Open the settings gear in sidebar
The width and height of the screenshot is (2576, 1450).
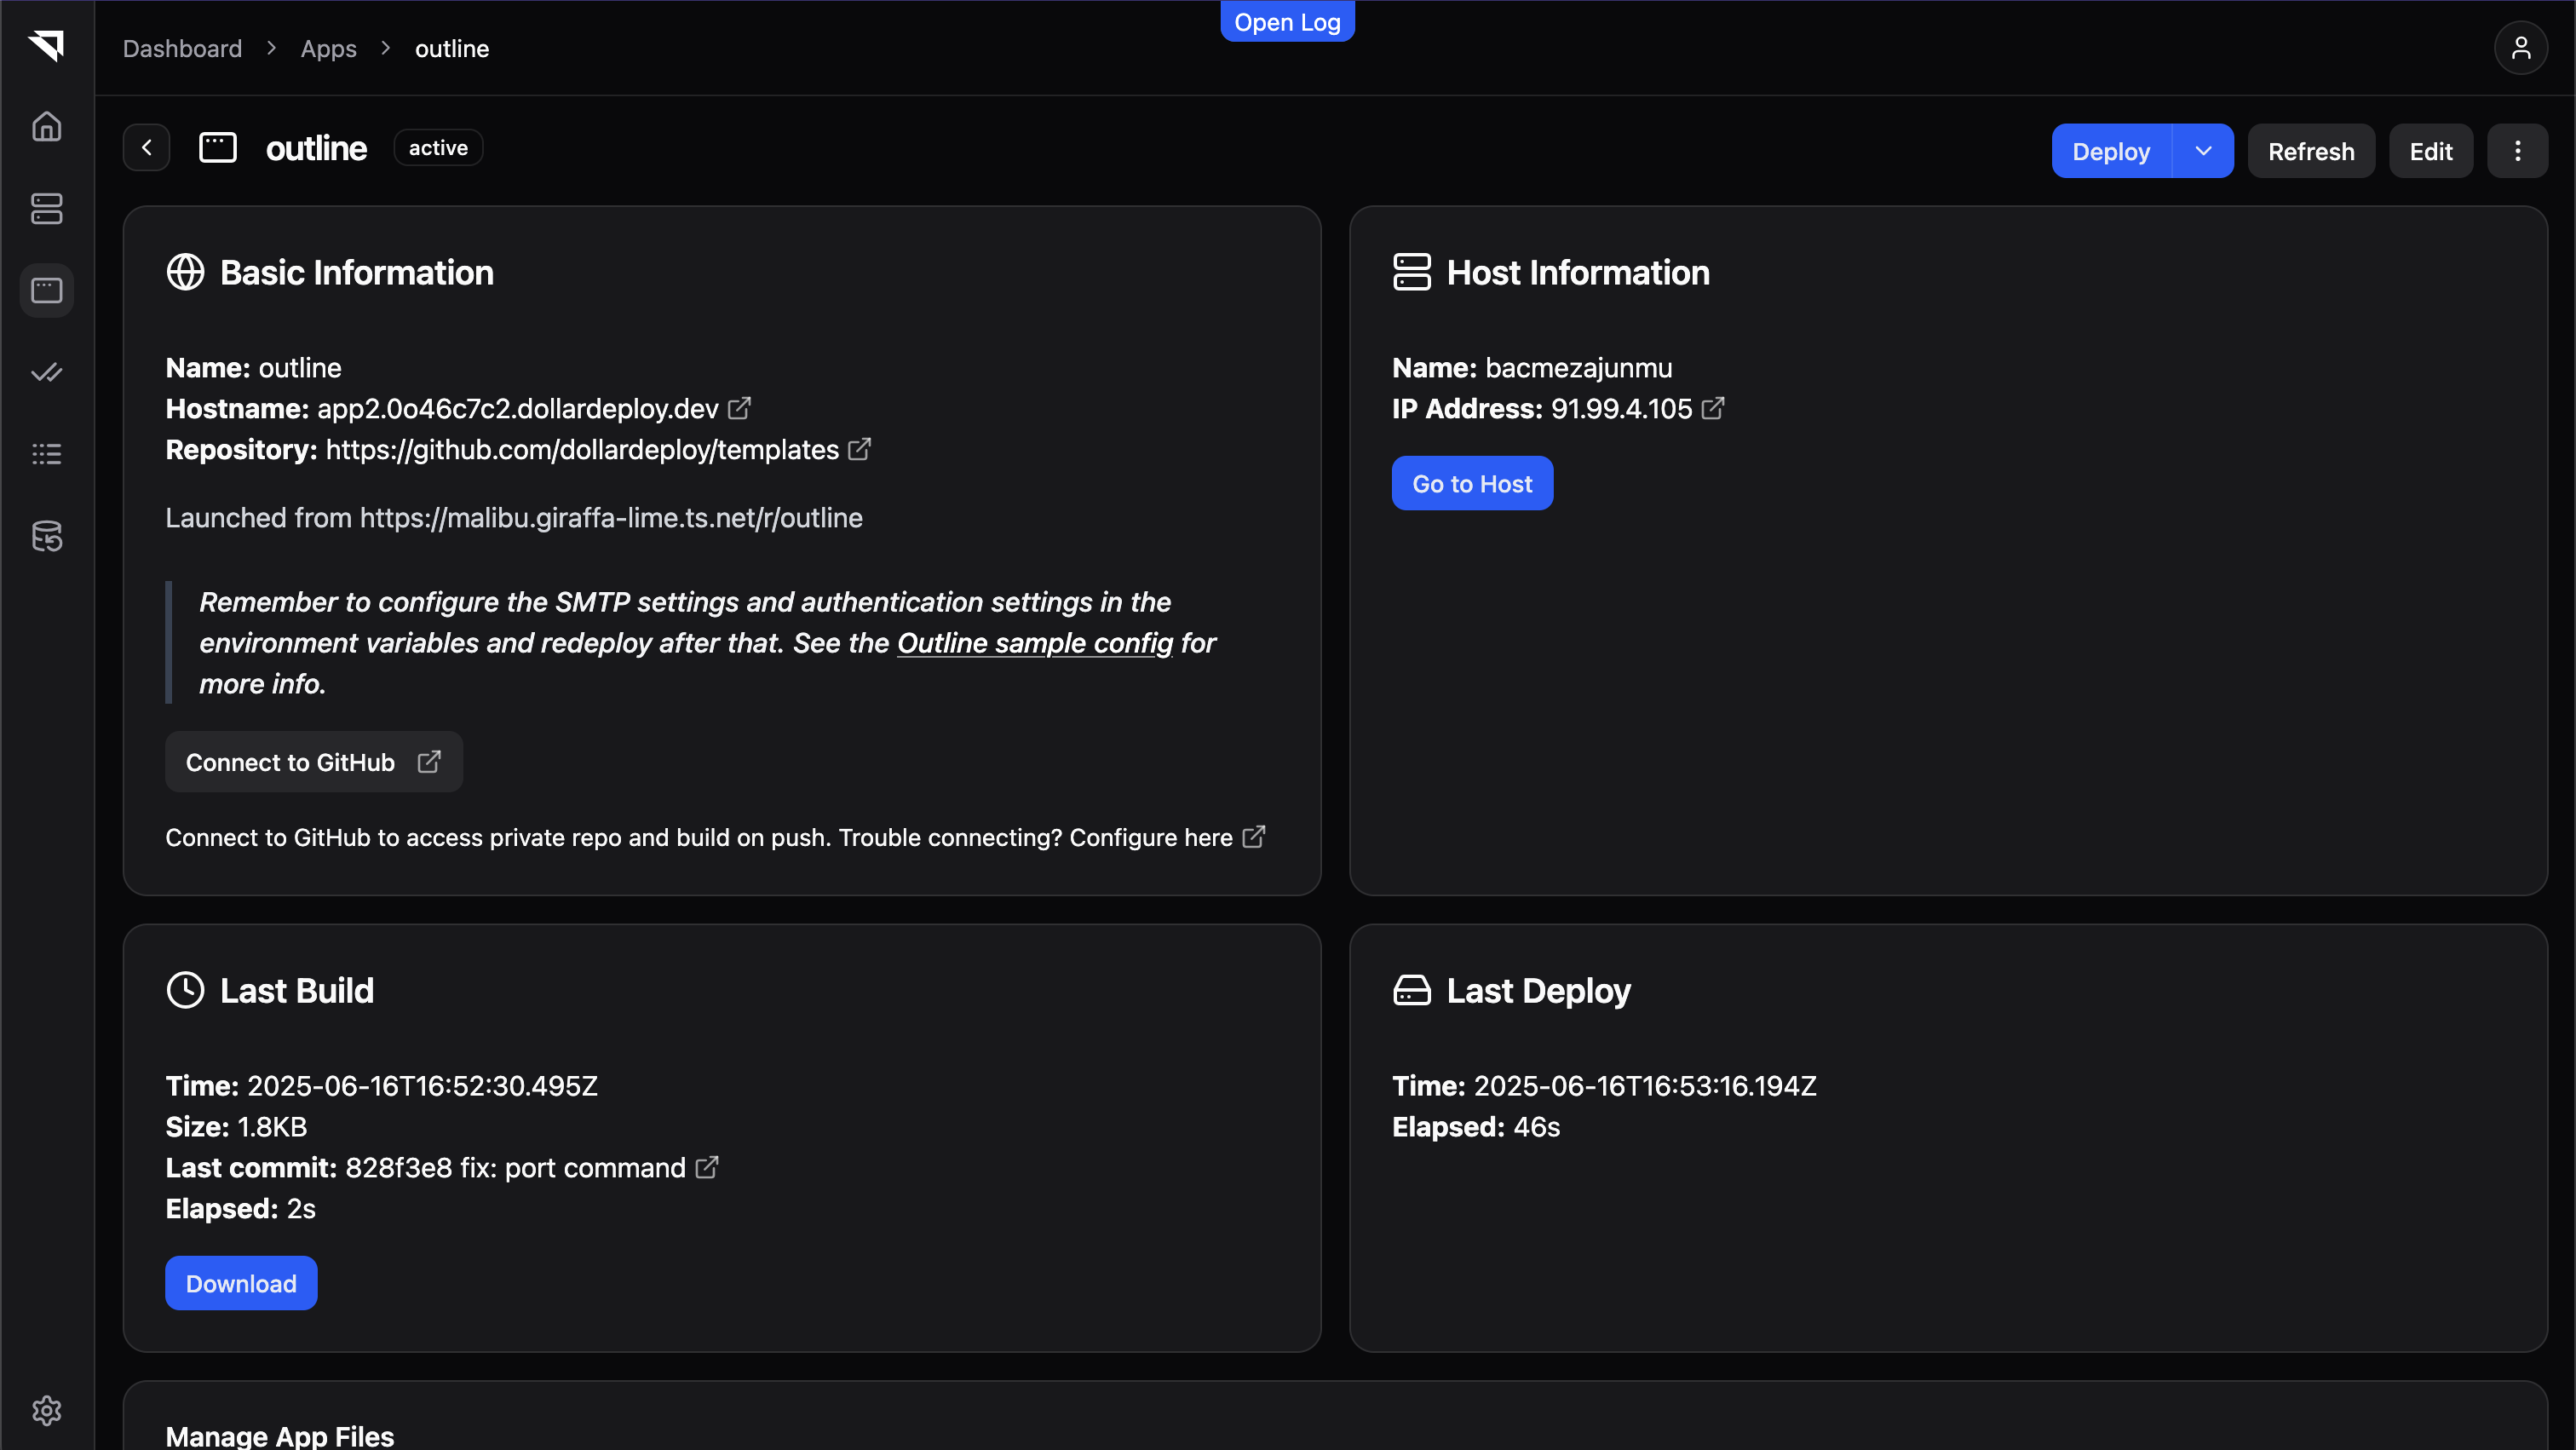[x=46, y=1410]
